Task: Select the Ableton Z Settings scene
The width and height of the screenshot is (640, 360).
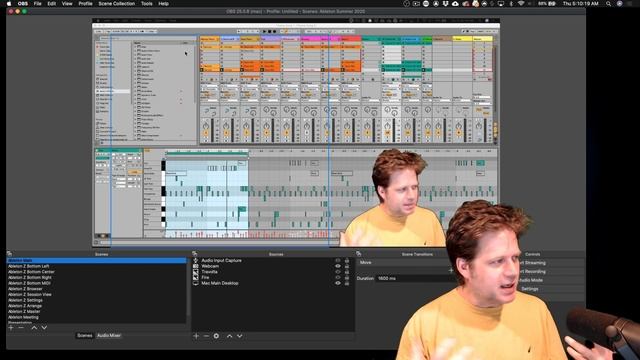Action: [97, 300]
